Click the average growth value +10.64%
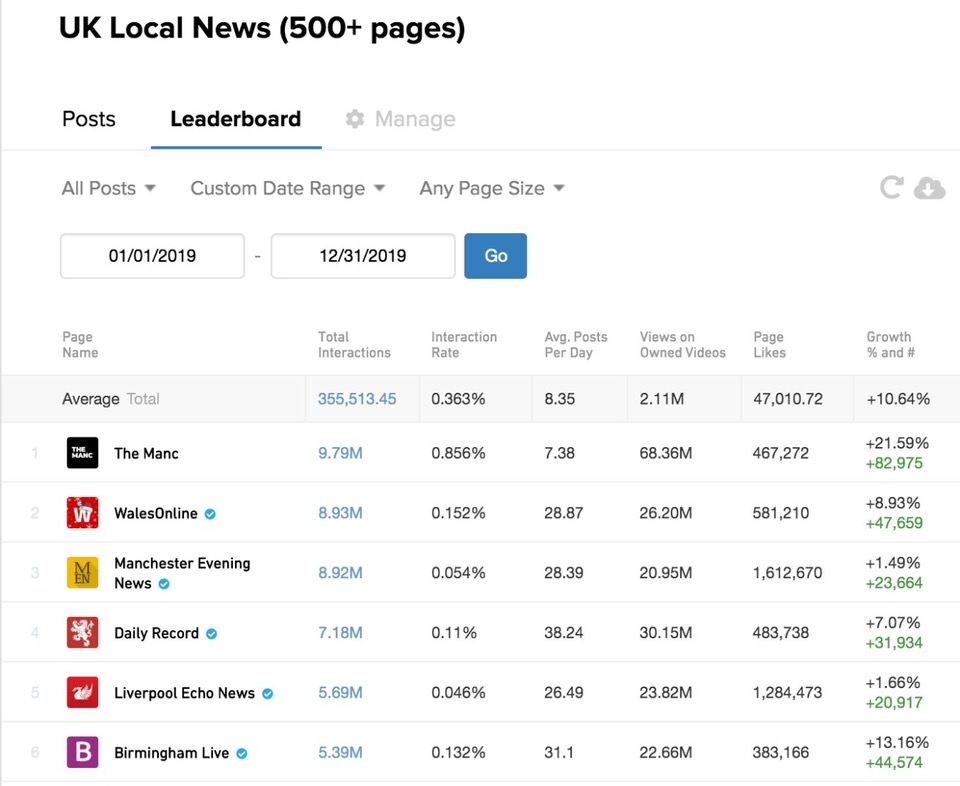This screenshot has width=960, height=786. [898, 399]
